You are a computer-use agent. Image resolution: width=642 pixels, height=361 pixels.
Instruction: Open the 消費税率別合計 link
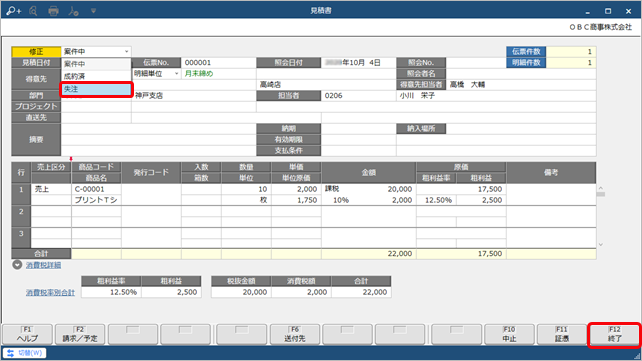point(50,292)
